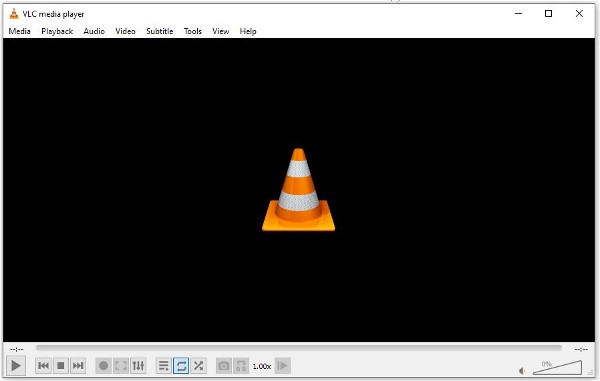This screenshot has height=381, width=600.
Task: Jump to previous media track
Action: [43, 366]
